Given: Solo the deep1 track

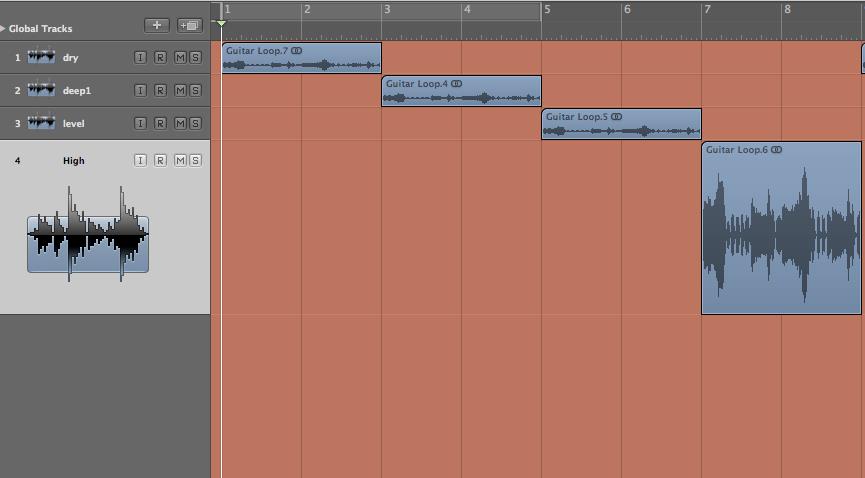Looking at the screenshot, I should 195,91.
